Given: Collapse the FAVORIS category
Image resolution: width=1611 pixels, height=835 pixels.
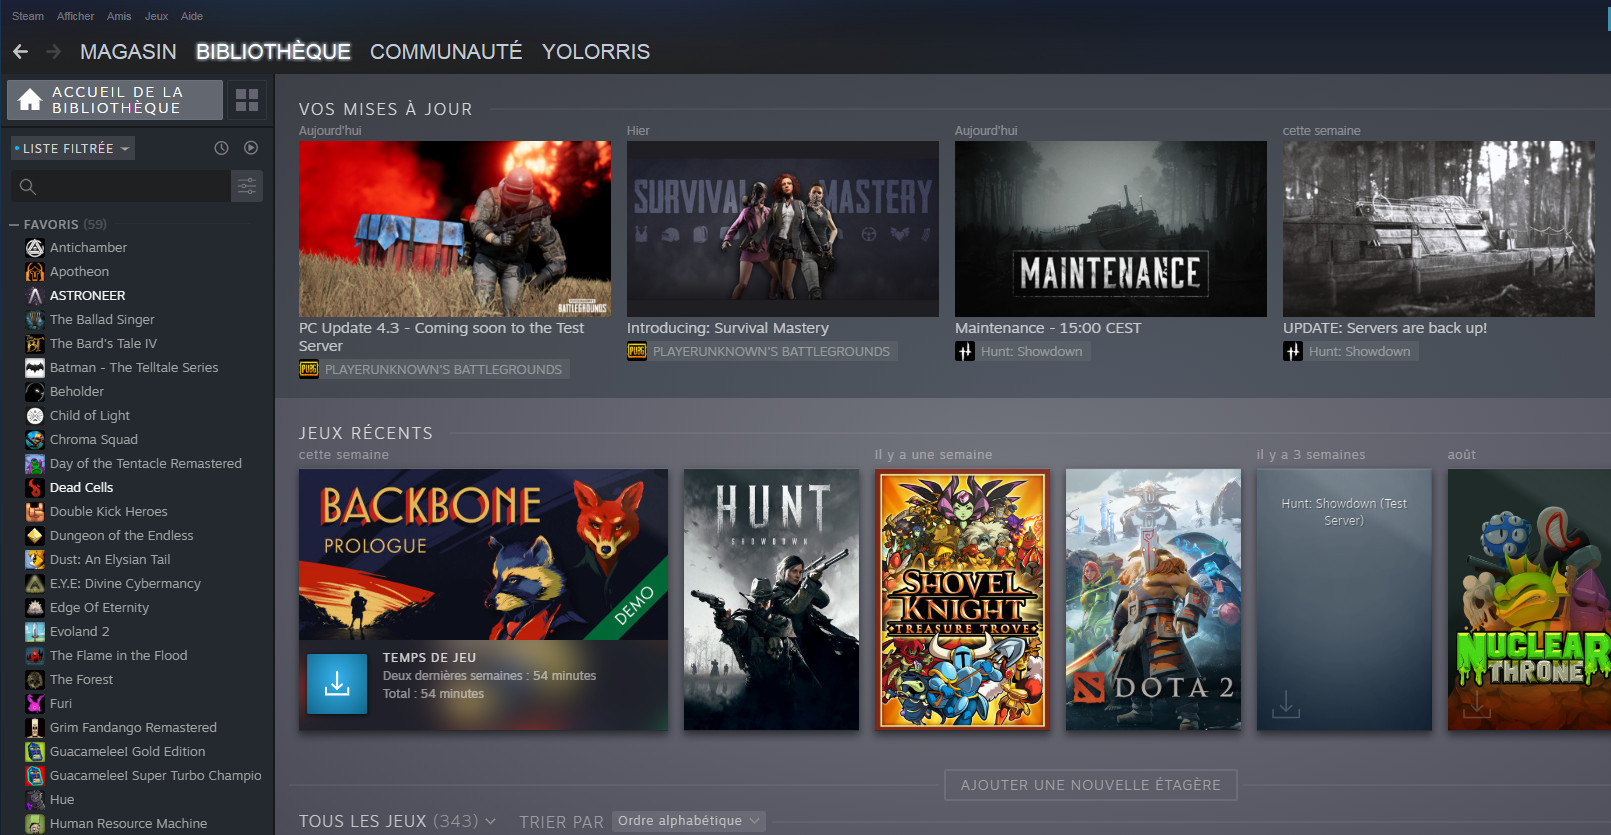Looking at the screenshot, I should coord(14,224).
